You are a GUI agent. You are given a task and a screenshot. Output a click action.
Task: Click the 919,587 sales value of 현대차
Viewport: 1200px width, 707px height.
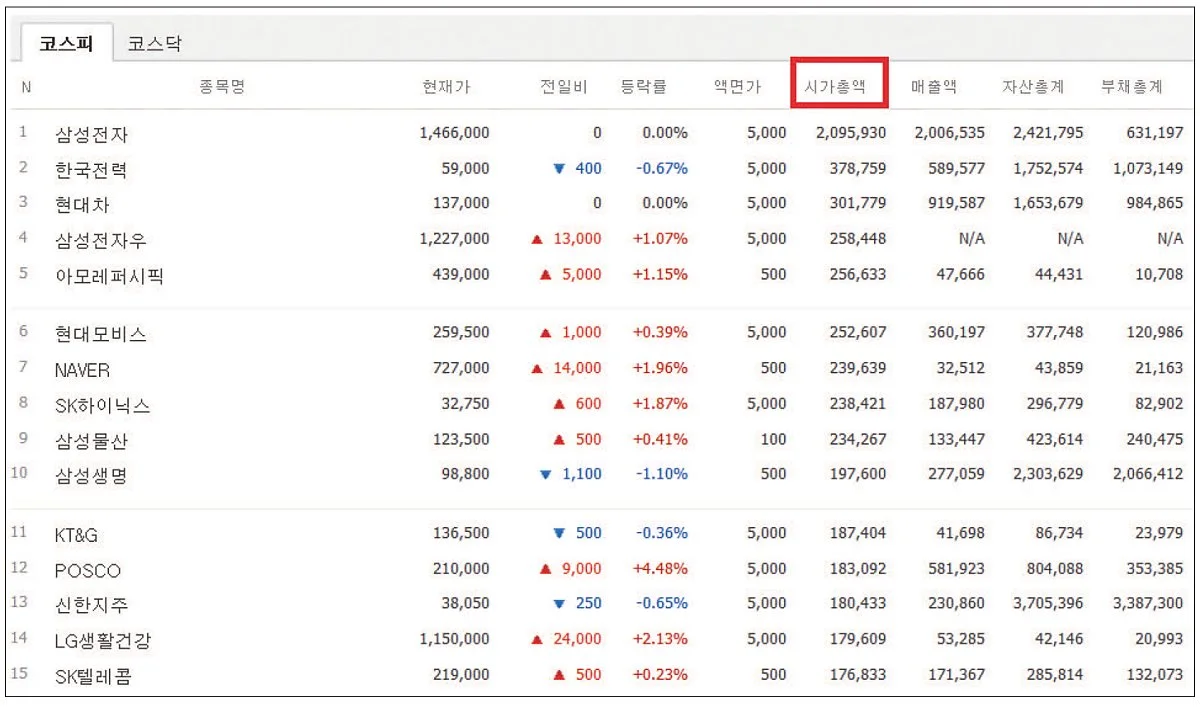point(955,203)
